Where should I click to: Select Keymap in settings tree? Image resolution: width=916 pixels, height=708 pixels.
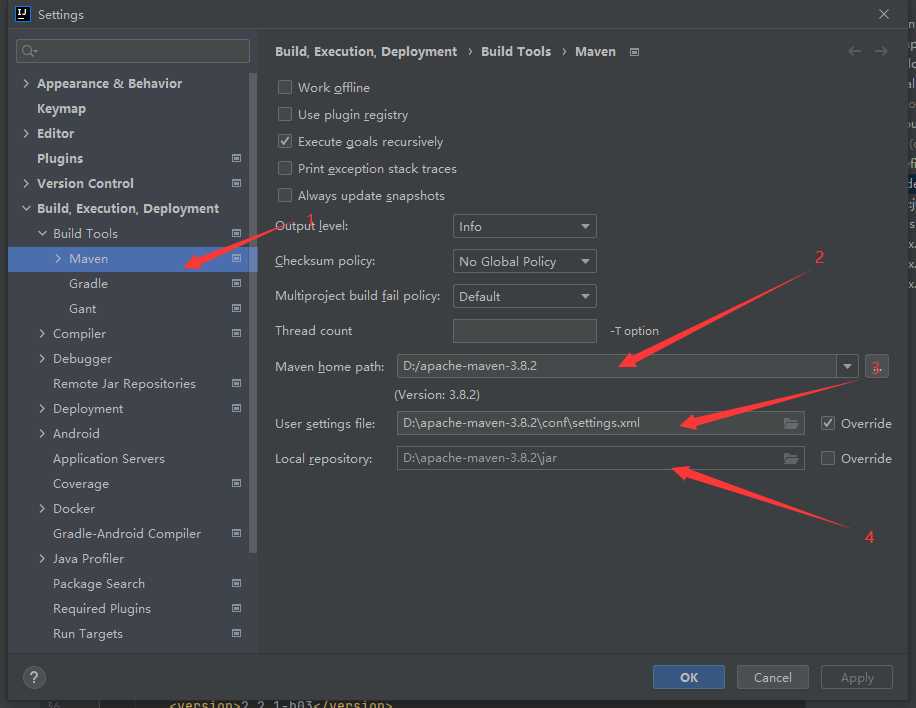click(x=61, y=109)
